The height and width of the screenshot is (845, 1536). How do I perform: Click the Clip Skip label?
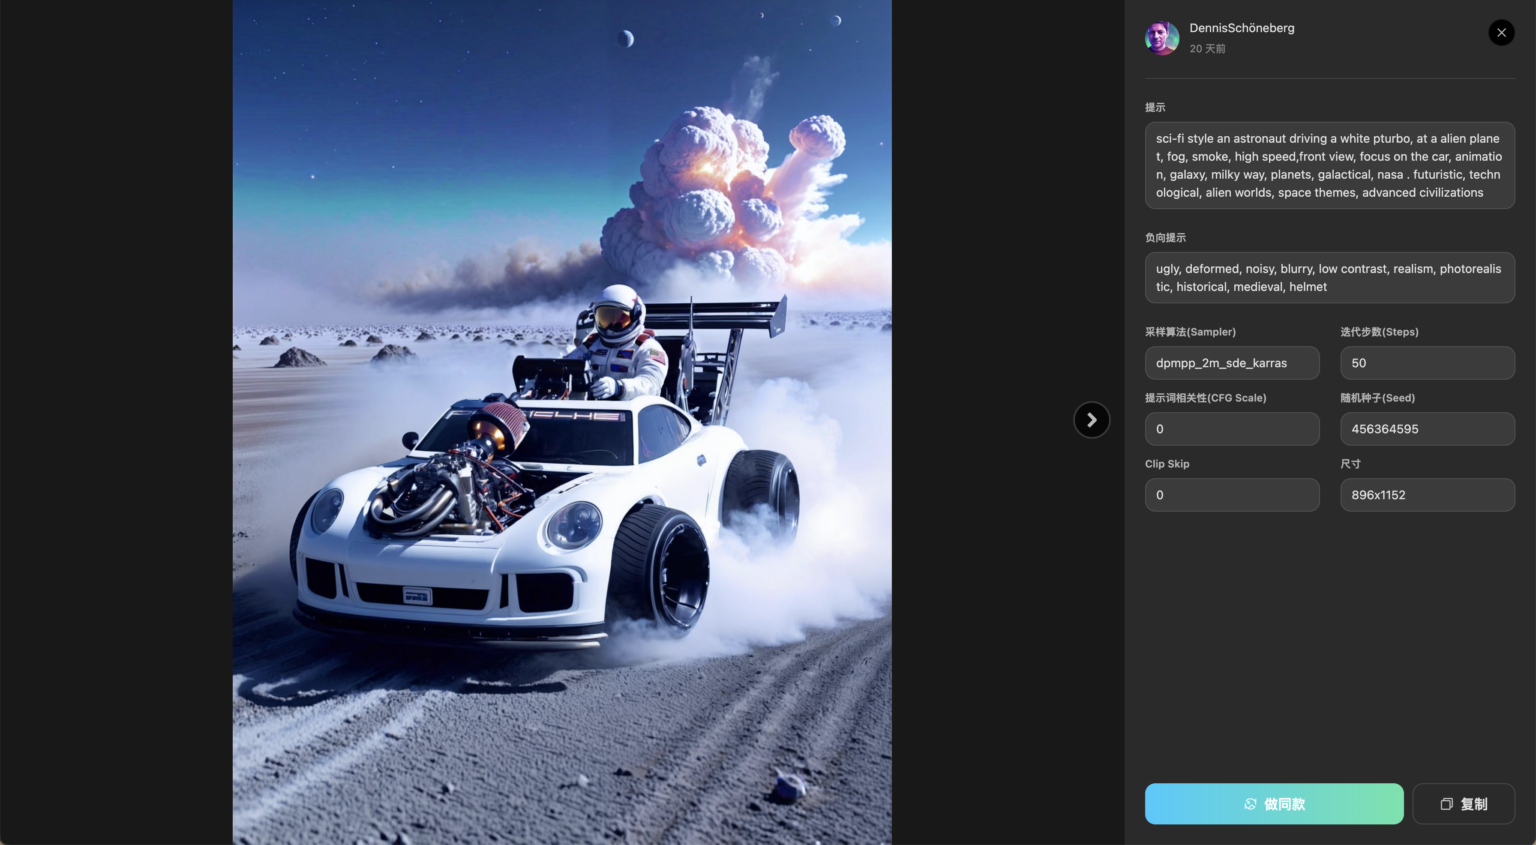click(1167, 464)
